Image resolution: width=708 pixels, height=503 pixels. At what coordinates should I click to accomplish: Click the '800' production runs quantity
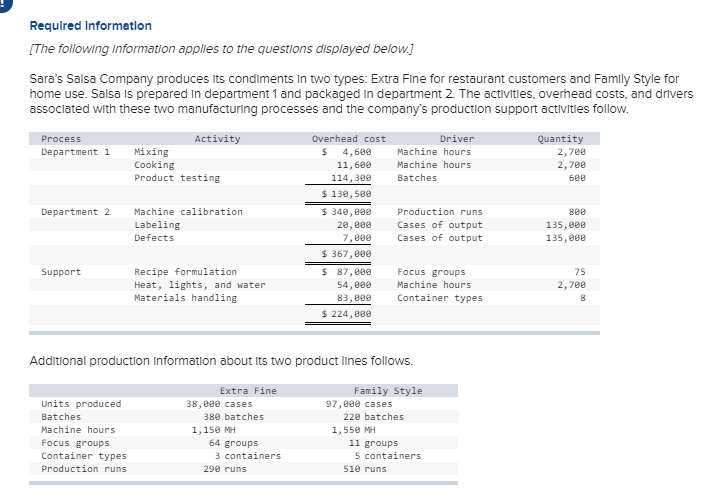tap(577, 212)
